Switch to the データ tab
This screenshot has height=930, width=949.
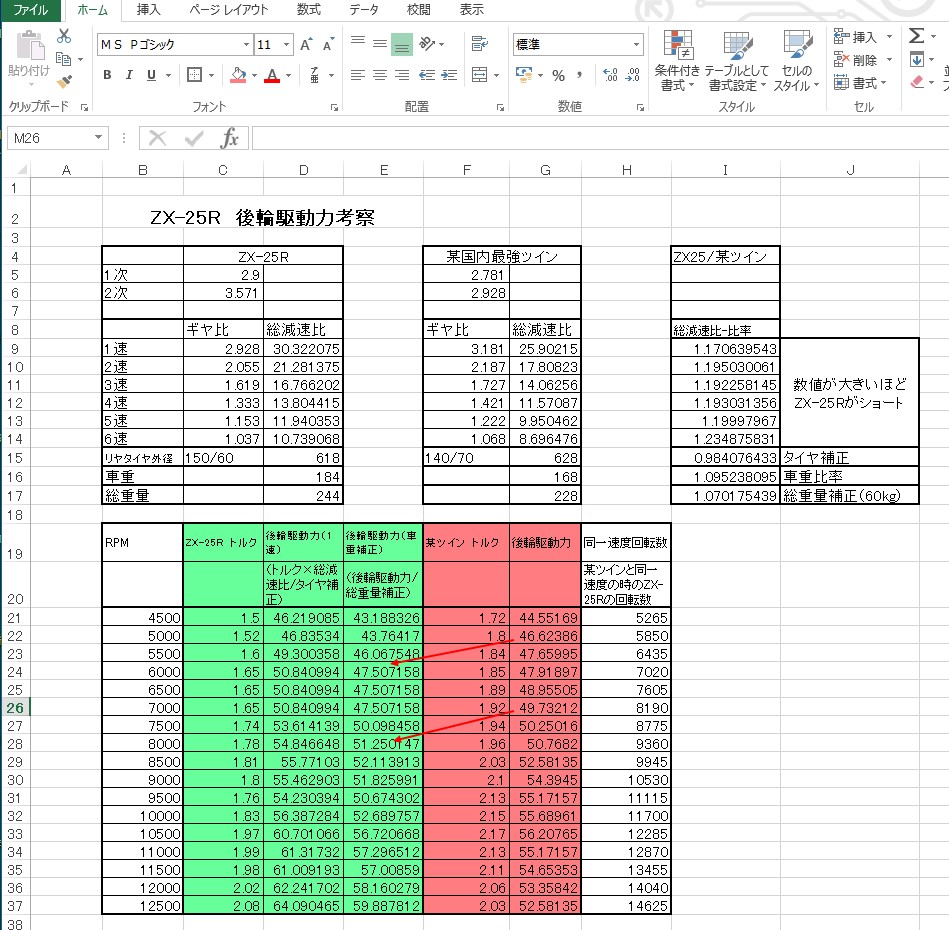click(364, 10)
